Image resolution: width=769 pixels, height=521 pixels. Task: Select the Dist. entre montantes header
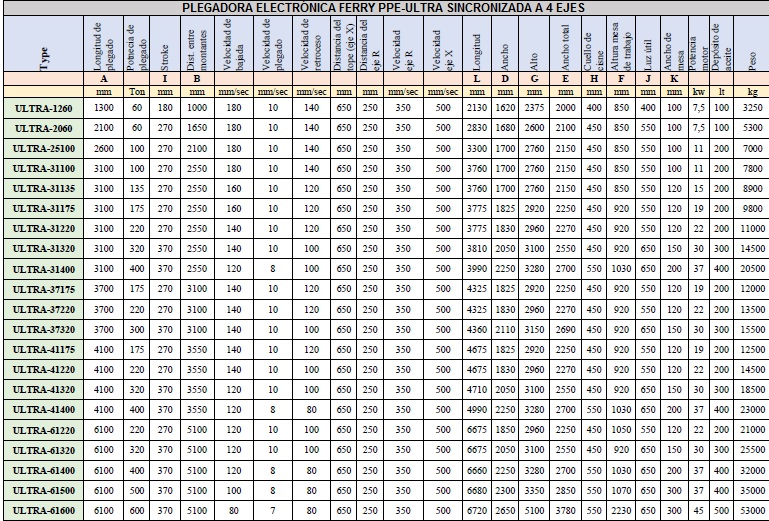click(197, 44)
